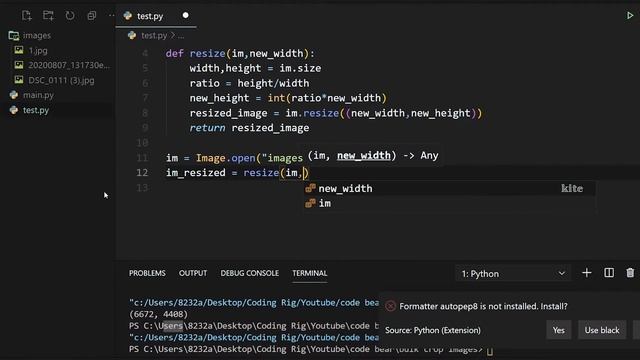
Task: Open the 1: Python terminal dropdown
Action: click(x=513, y=273)
